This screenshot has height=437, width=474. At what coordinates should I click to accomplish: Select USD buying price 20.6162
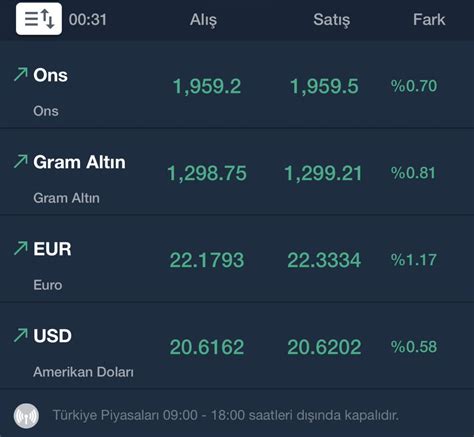207,347
